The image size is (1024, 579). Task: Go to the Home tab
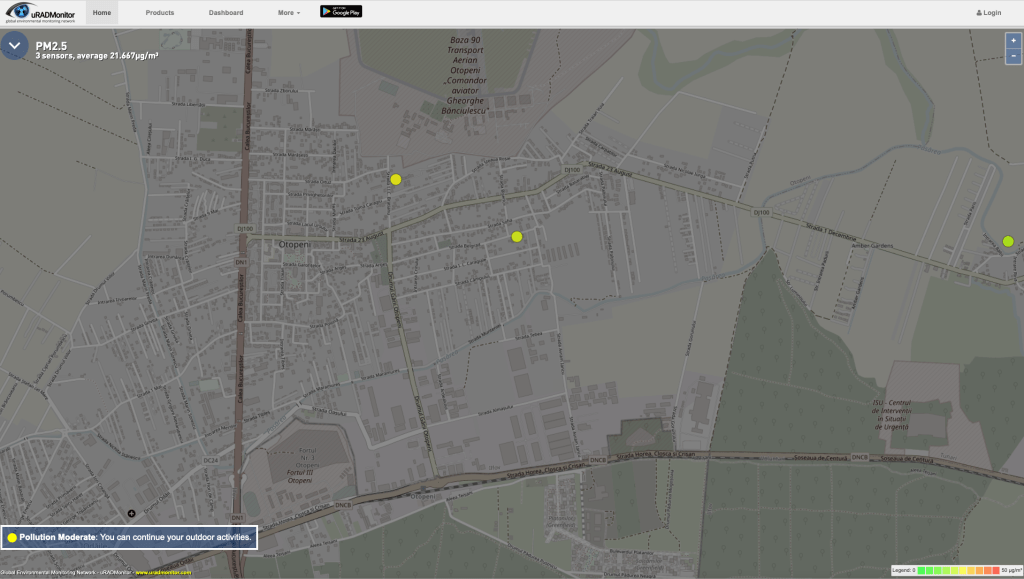pos(102,13)
